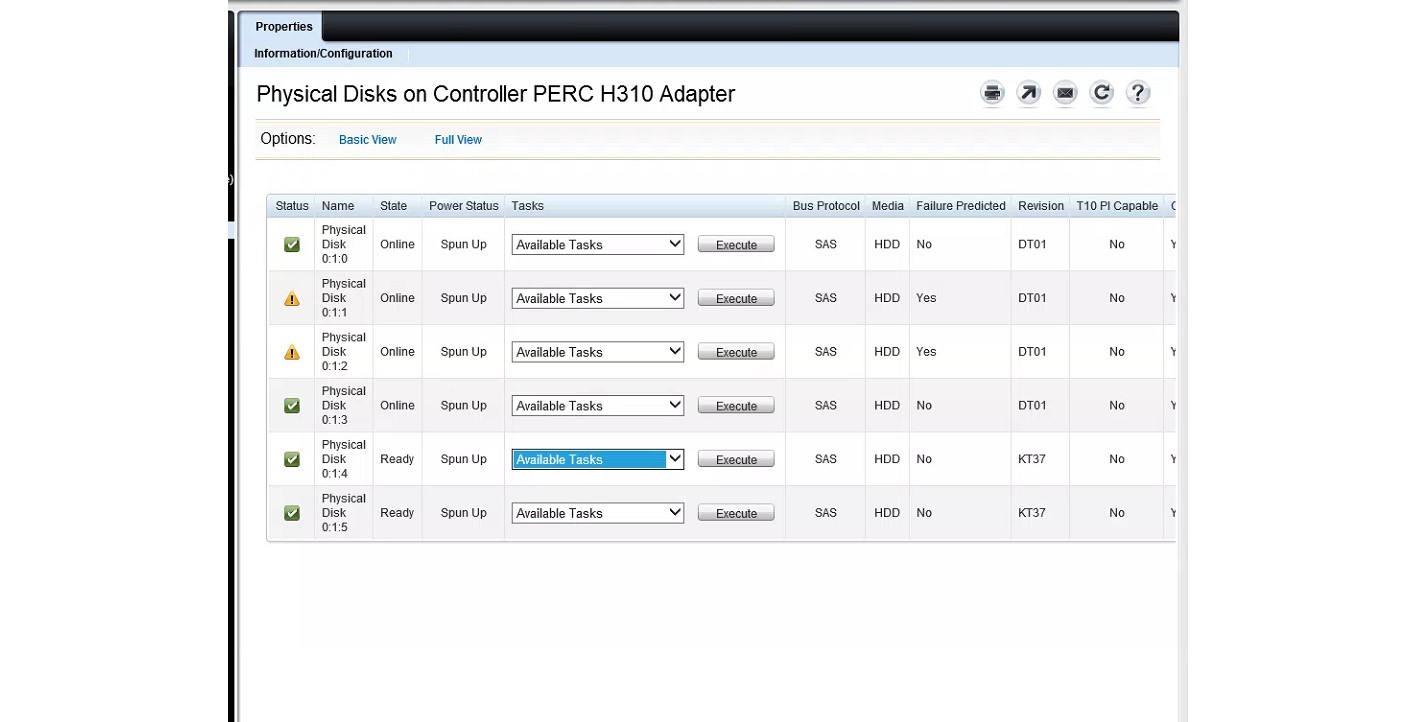Switch to Basic View
This screenshot has width=1416, height=722.
point(367,140)
